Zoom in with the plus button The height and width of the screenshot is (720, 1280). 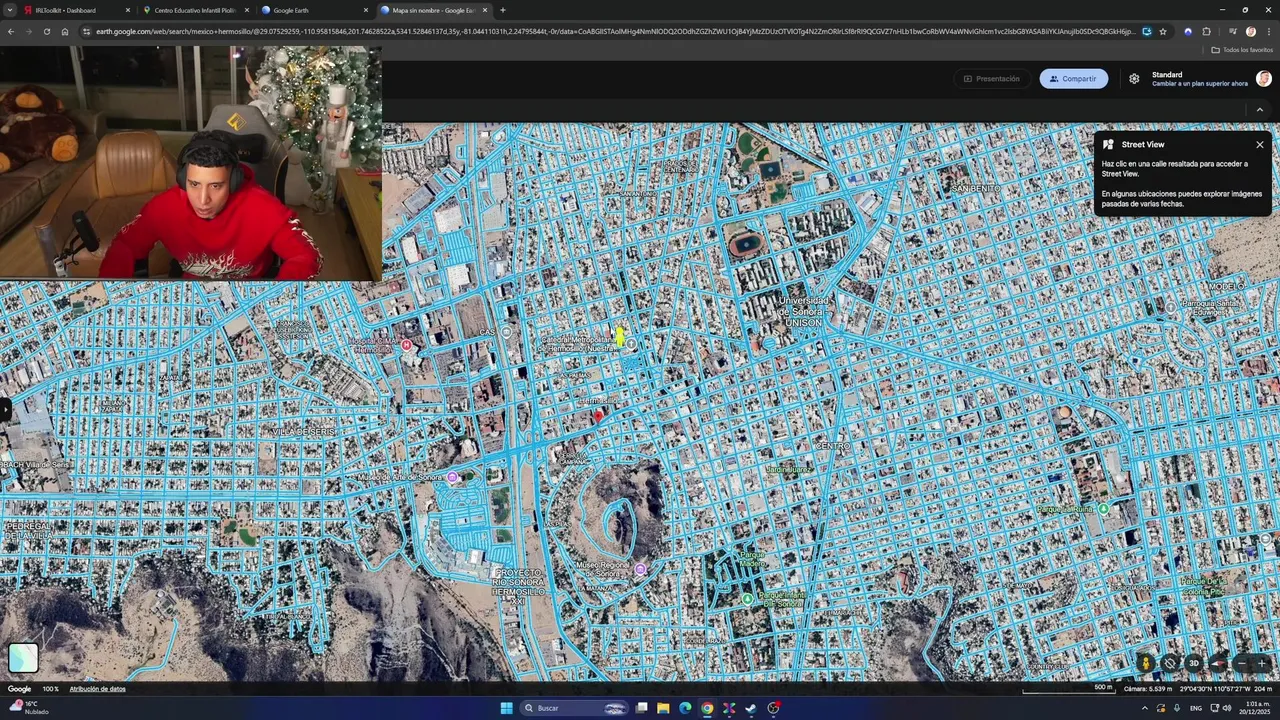point(1262,663)
